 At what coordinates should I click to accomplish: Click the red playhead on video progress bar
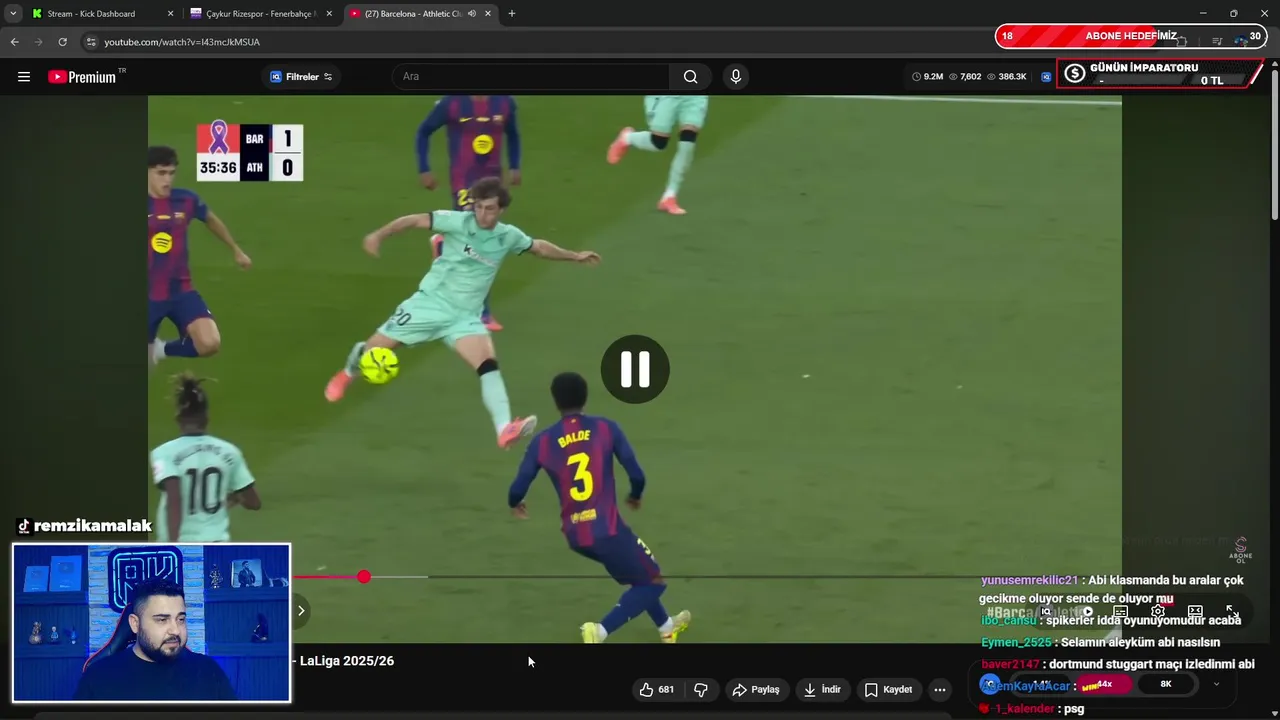pyautogui.click(x=364, y=577)
